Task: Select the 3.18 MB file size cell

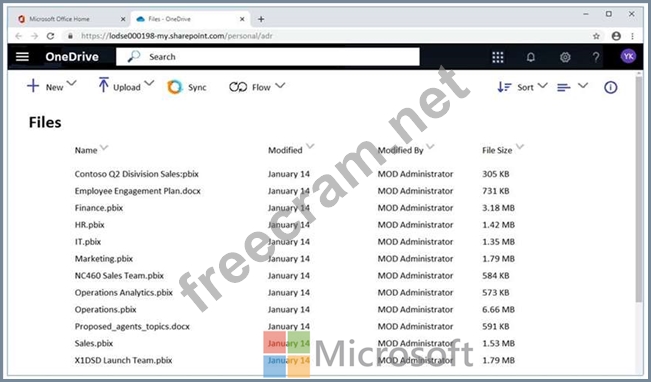Action: [498, 208]
